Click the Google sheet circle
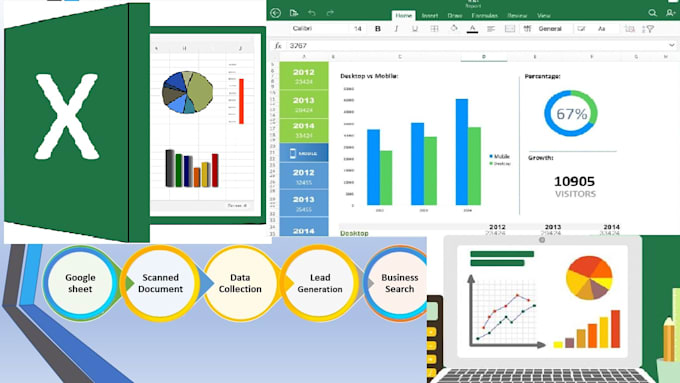Viewport: 680px width, 383px height. pos(80,283)
